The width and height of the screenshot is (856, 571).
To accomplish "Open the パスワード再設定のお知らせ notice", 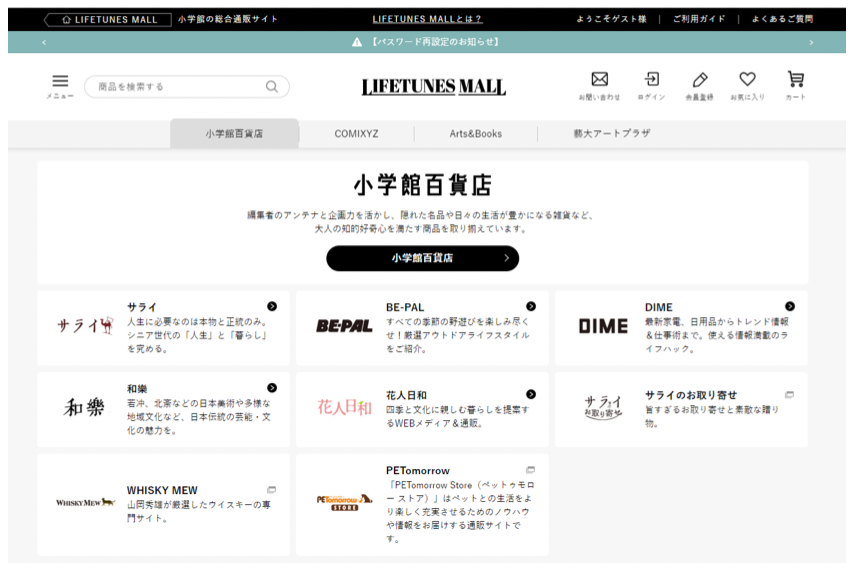I will click(x=435, y=42).
